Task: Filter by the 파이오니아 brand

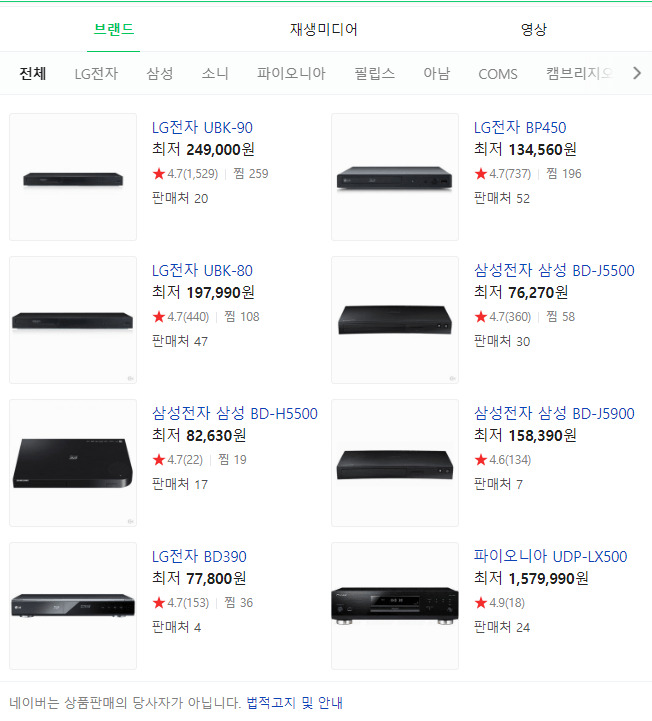Action: [x=291, y=73]
